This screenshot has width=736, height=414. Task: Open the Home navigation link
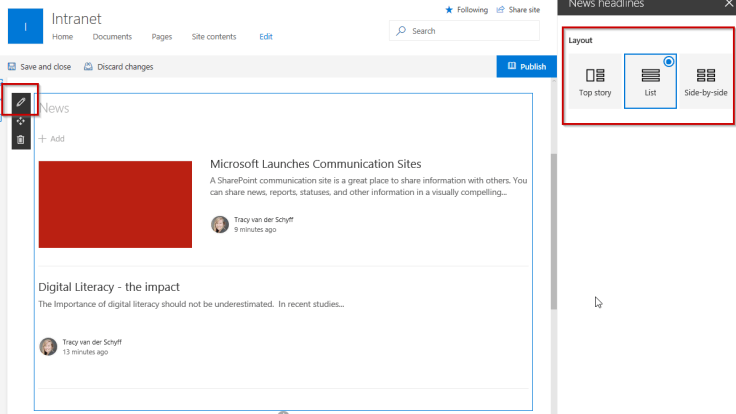[63, 37]
